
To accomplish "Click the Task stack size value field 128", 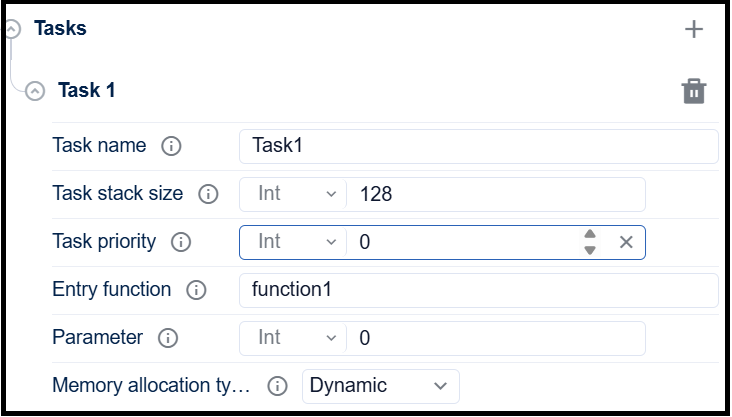I will [495, 194].
